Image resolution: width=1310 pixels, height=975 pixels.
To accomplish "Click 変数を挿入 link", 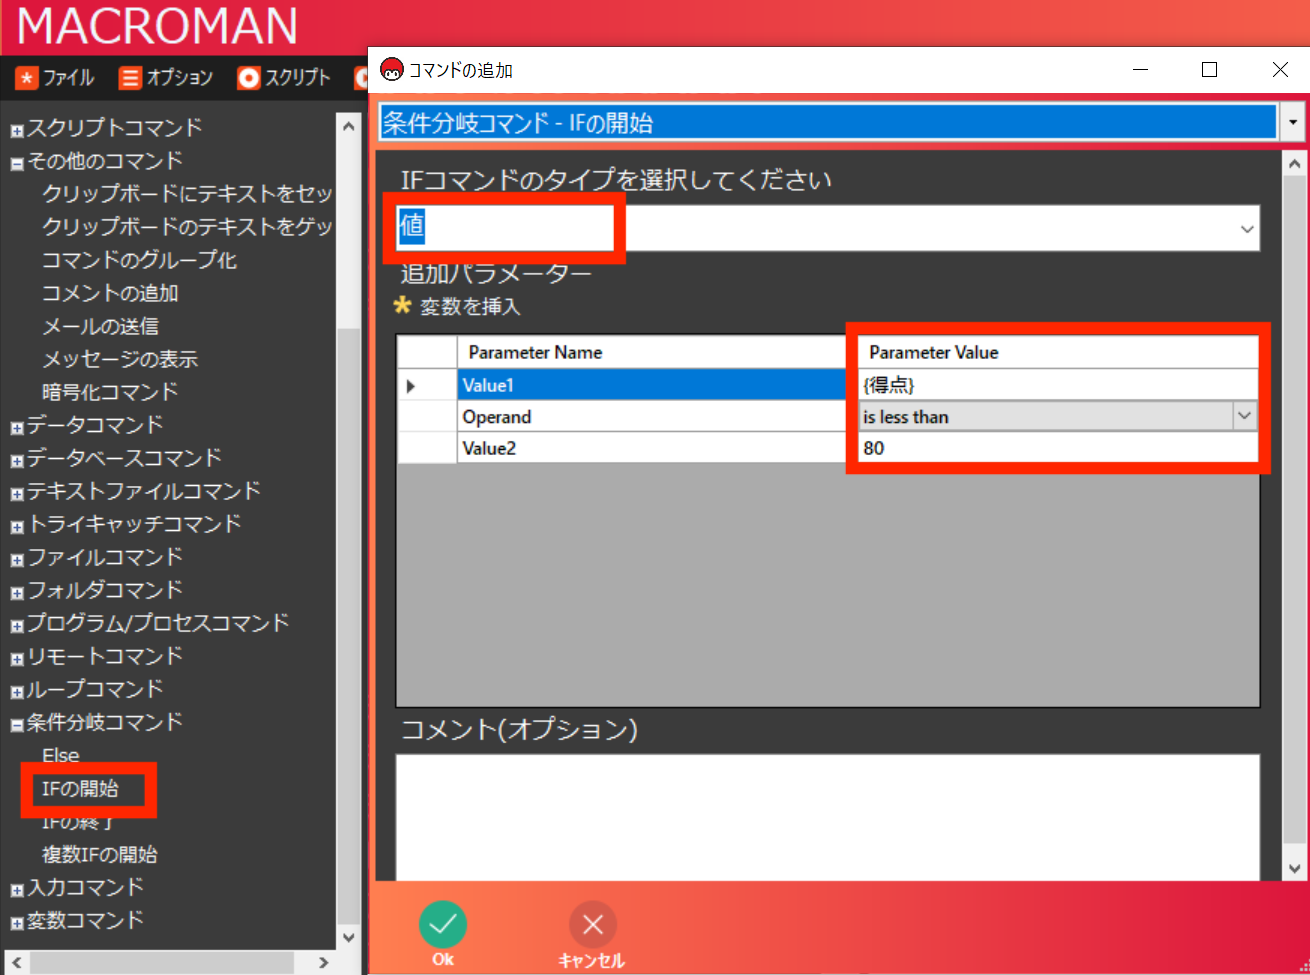I will click(x=470, y=307).
